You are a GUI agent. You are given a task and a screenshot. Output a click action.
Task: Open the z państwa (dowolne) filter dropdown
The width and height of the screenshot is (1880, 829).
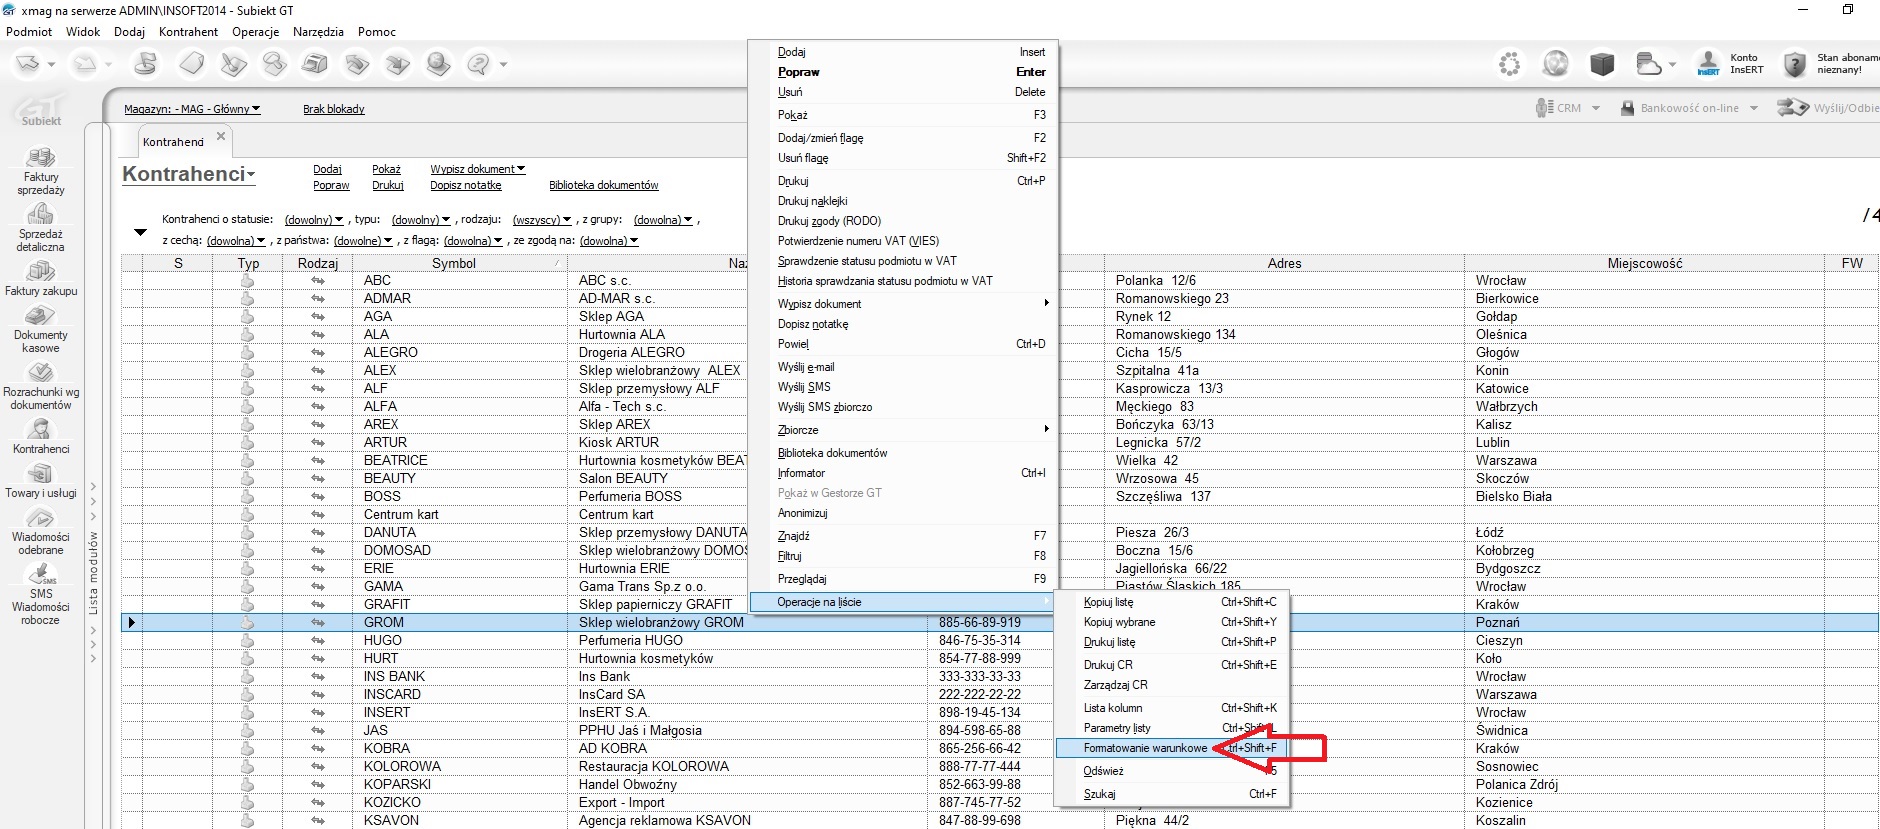363,241
